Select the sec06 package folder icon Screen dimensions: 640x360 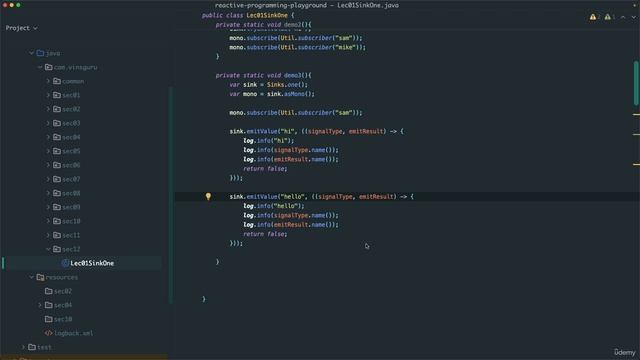coord(57,165)
